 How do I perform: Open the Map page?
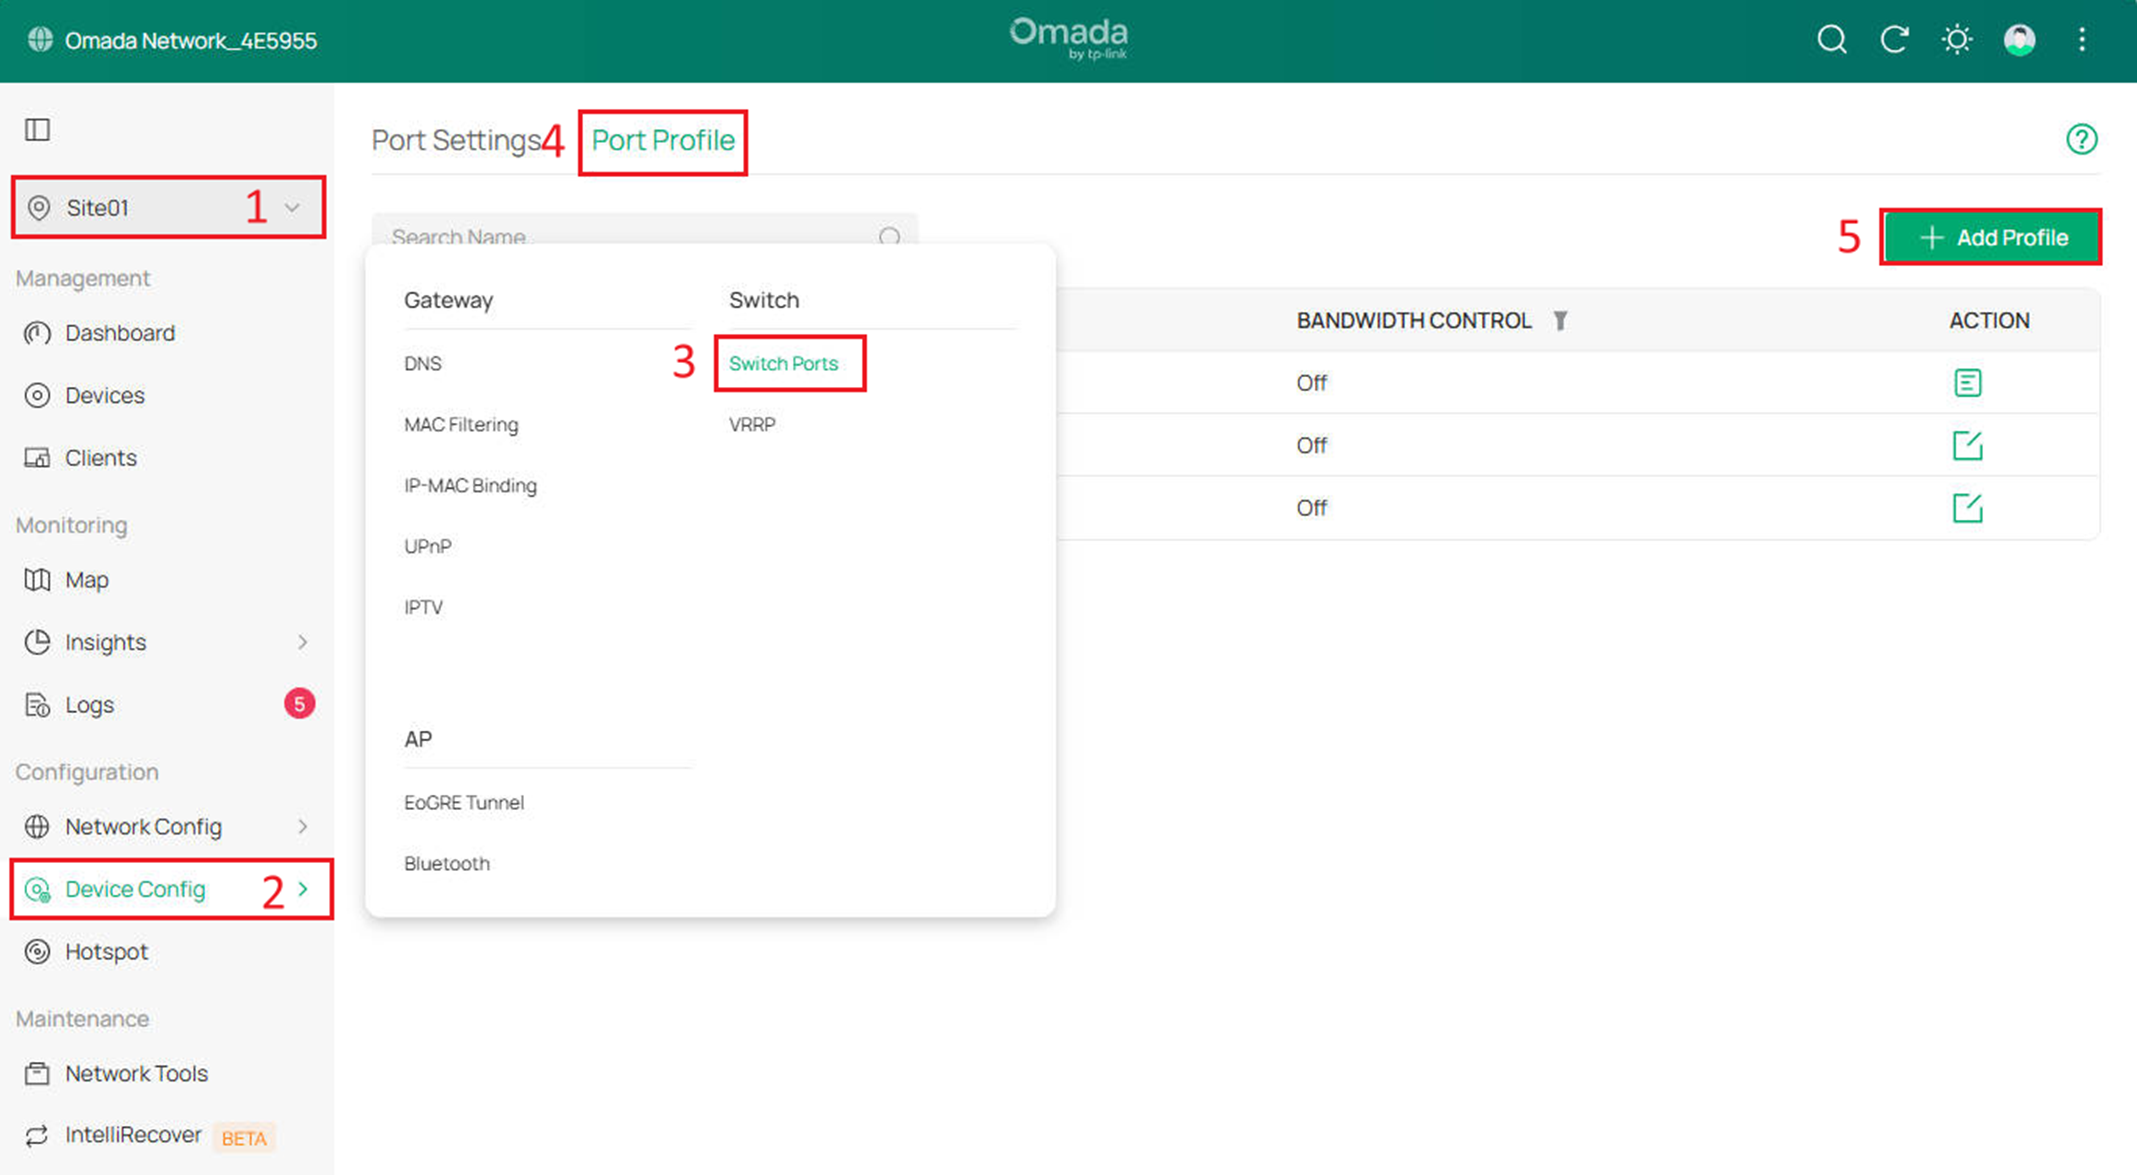pos(87,580)
